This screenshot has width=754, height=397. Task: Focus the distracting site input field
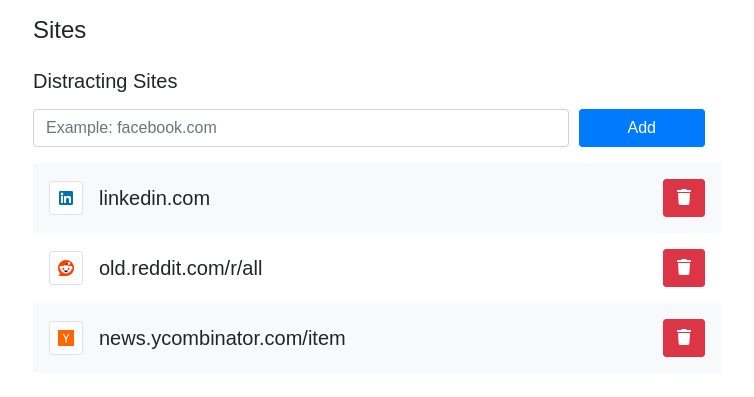click(x=301, y=128)
